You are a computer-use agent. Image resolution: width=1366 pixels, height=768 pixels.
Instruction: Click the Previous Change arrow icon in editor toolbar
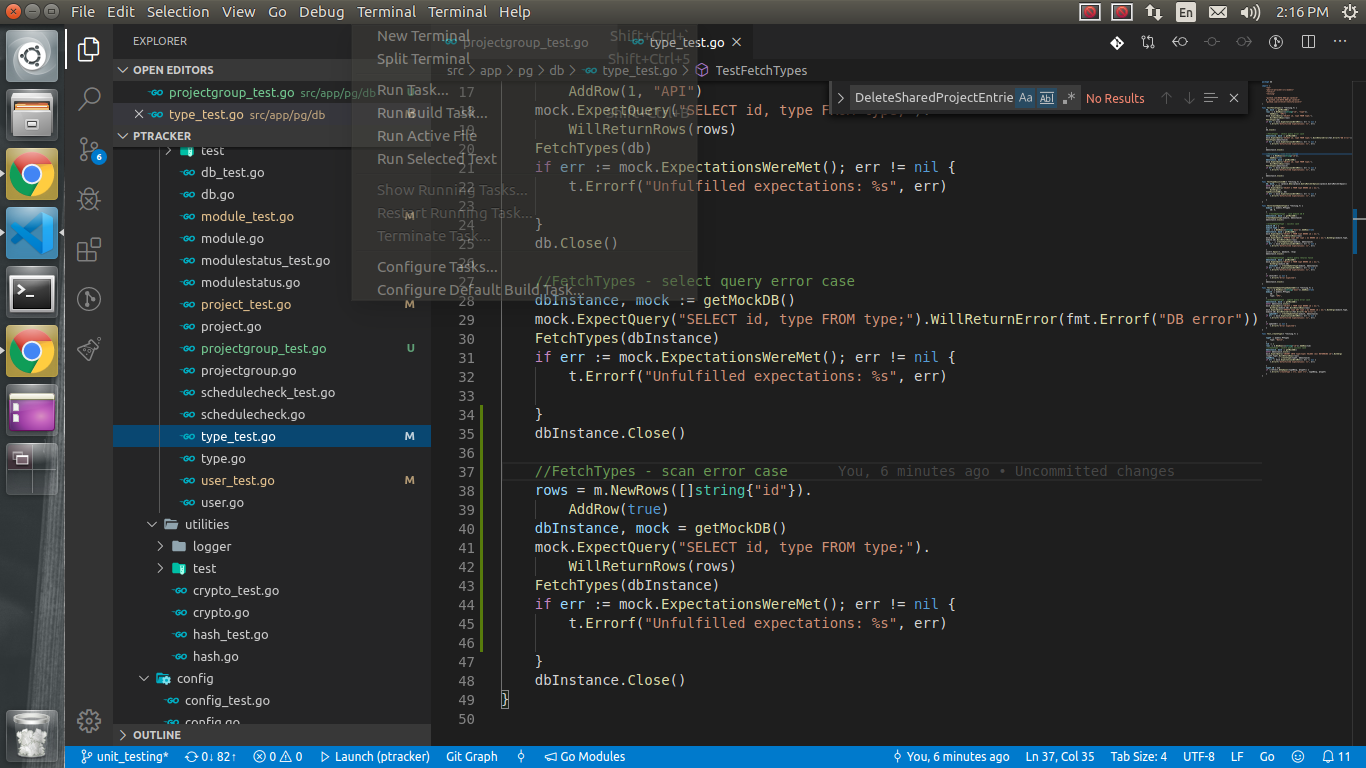1180,42
